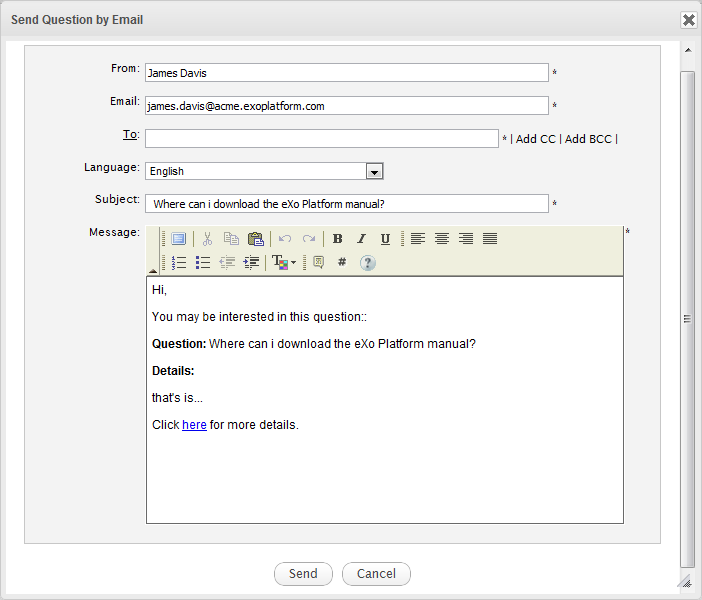Open the Language dropdown
Screen dimensions: 702x600
coord(374,171)
